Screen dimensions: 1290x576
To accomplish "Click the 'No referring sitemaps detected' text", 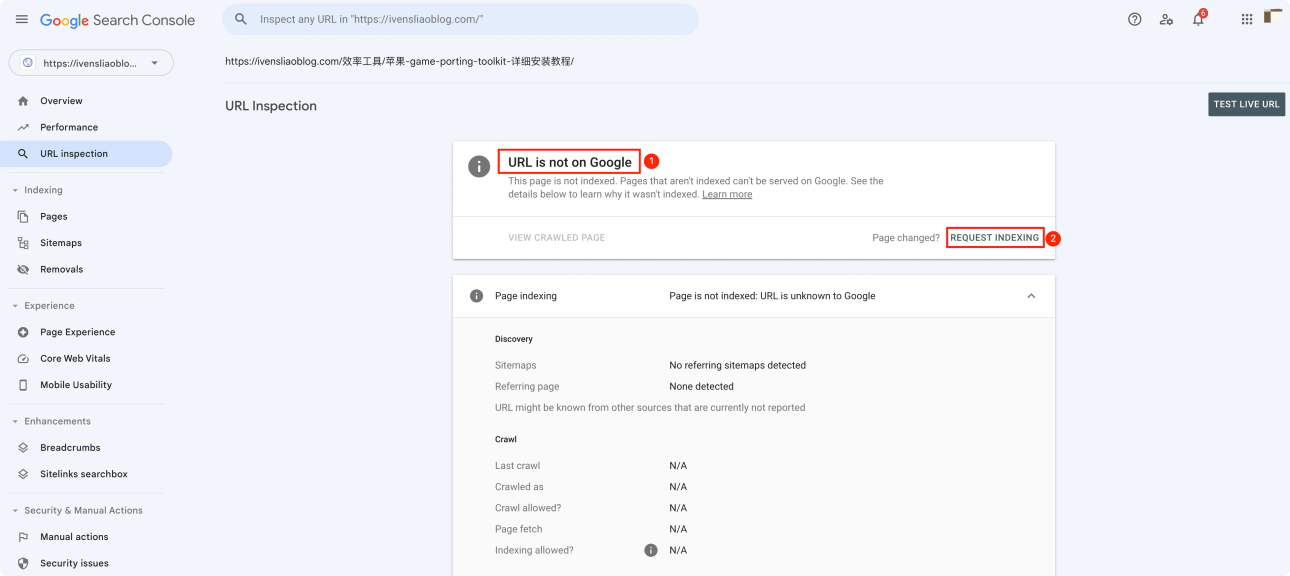I will coord(737,365).
